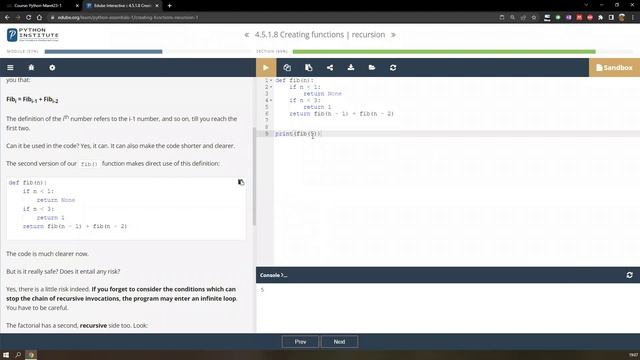Click the Next button
This screenshot has height=360, width=640.
[x=339, y=342]
